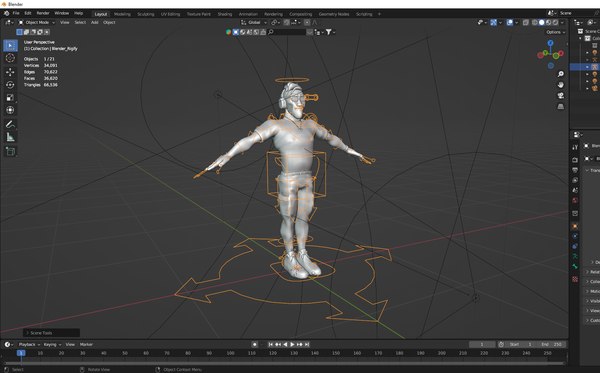The width and height of the screenshot is (600, 373).
Task: Open the selection filter funnel dropdown
Action: [330, 33]
